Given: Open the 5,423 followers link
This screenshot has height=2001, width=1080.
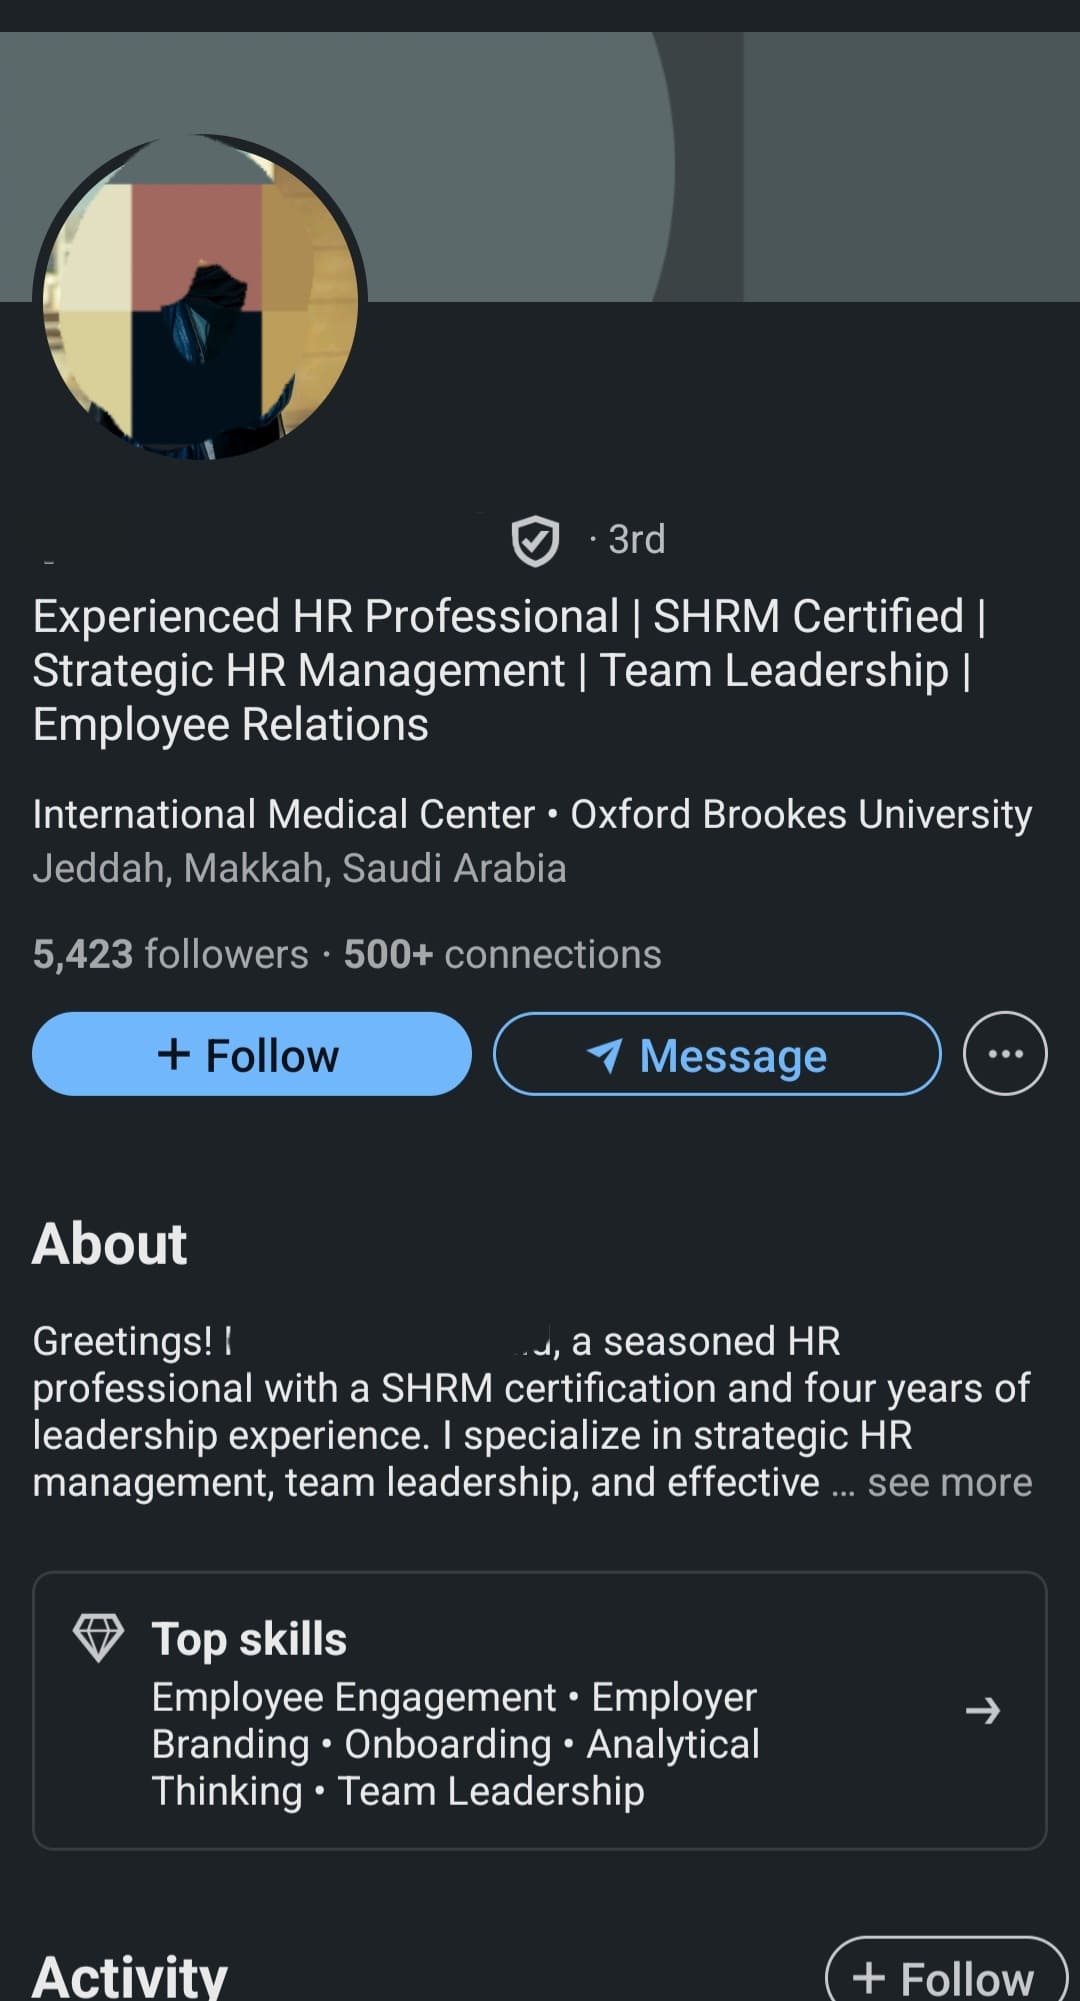Looking at the screenshot, I should click(170, 954).
